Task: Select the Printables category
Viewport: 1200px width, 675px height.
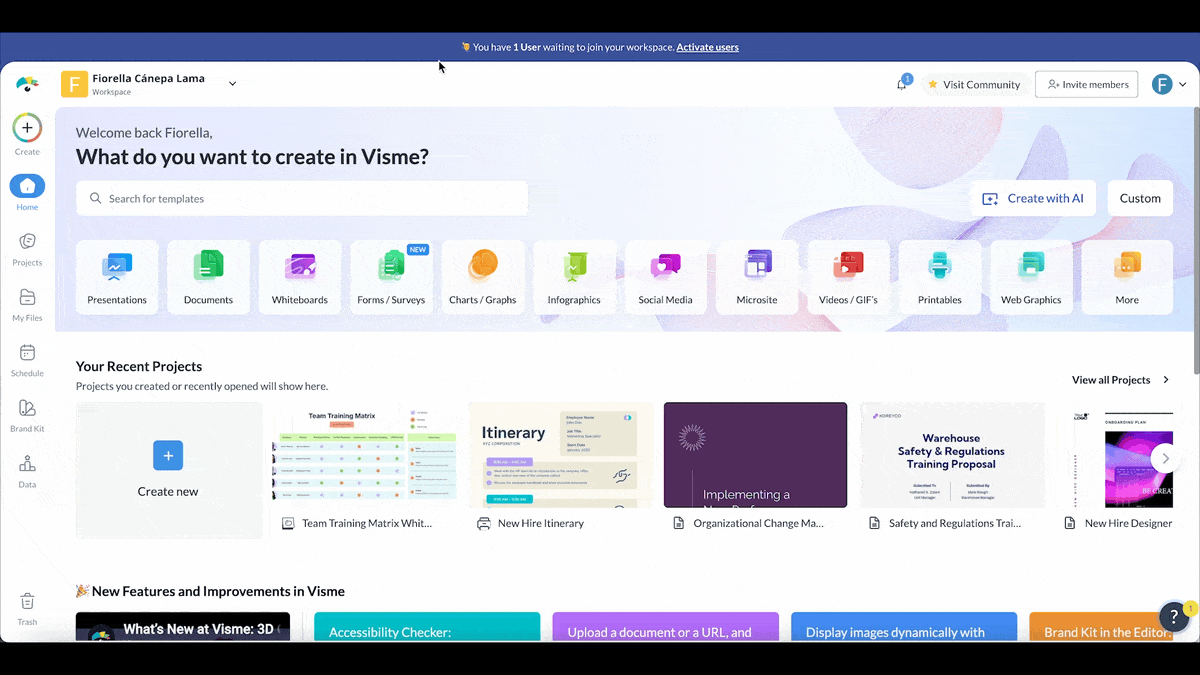Action: pos(940,277)
